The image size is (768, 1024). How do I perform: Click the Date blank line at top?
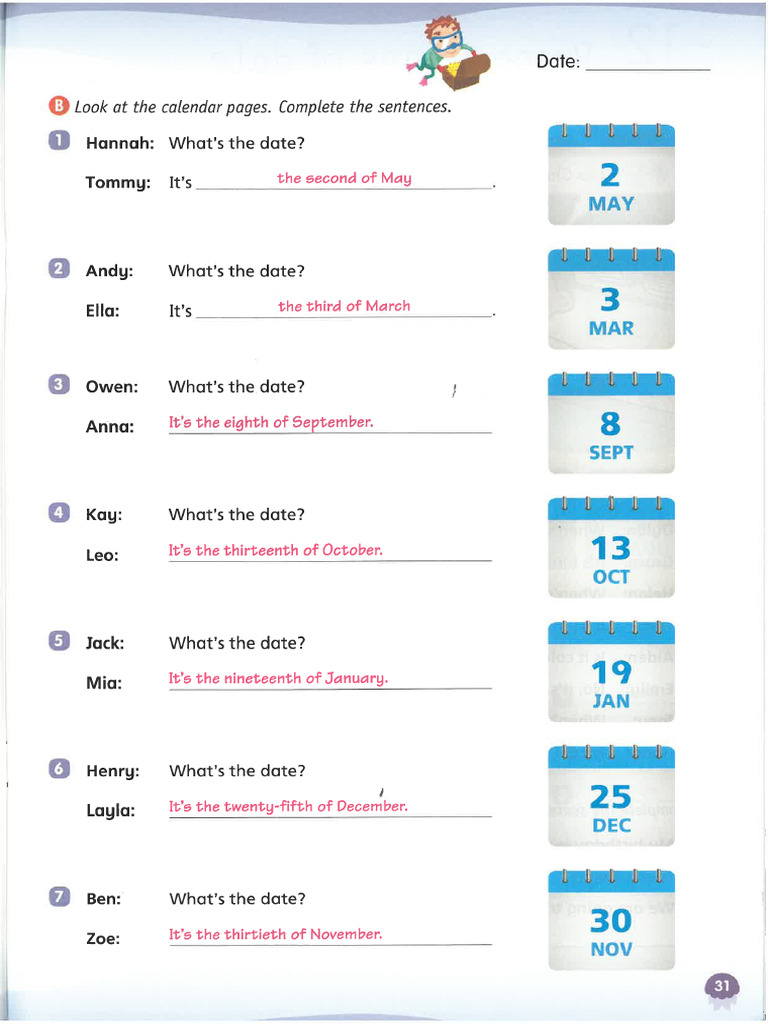[647, 64]
